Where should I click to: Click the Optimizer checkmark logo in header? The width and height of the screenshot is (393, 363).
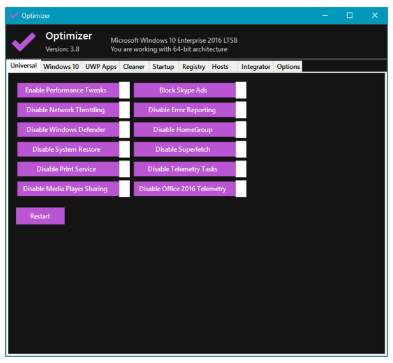(x=23, y=42)
